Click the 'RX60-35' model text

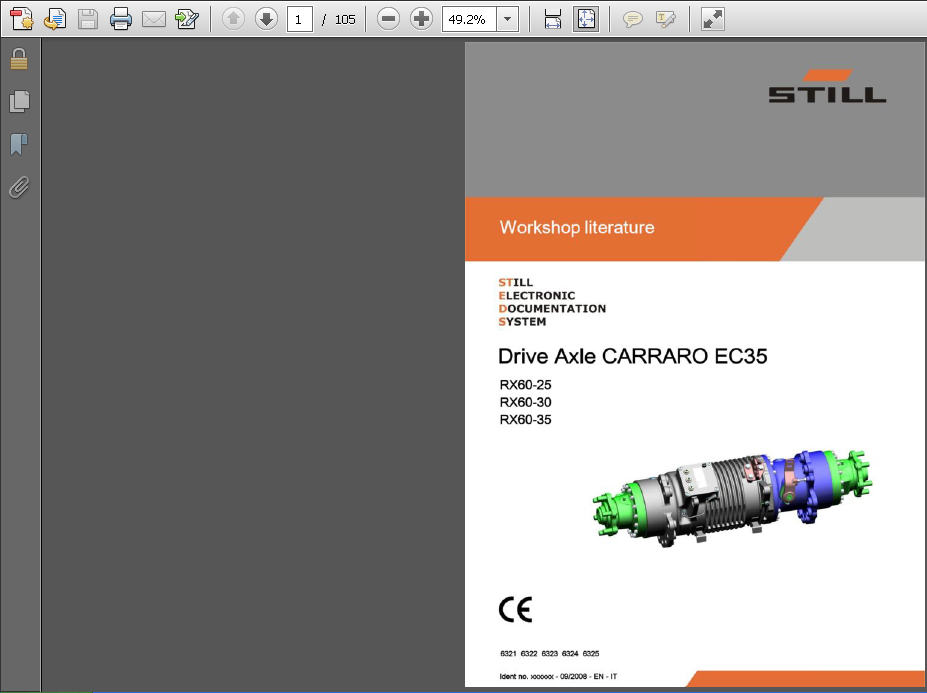(x=525, y=420)
